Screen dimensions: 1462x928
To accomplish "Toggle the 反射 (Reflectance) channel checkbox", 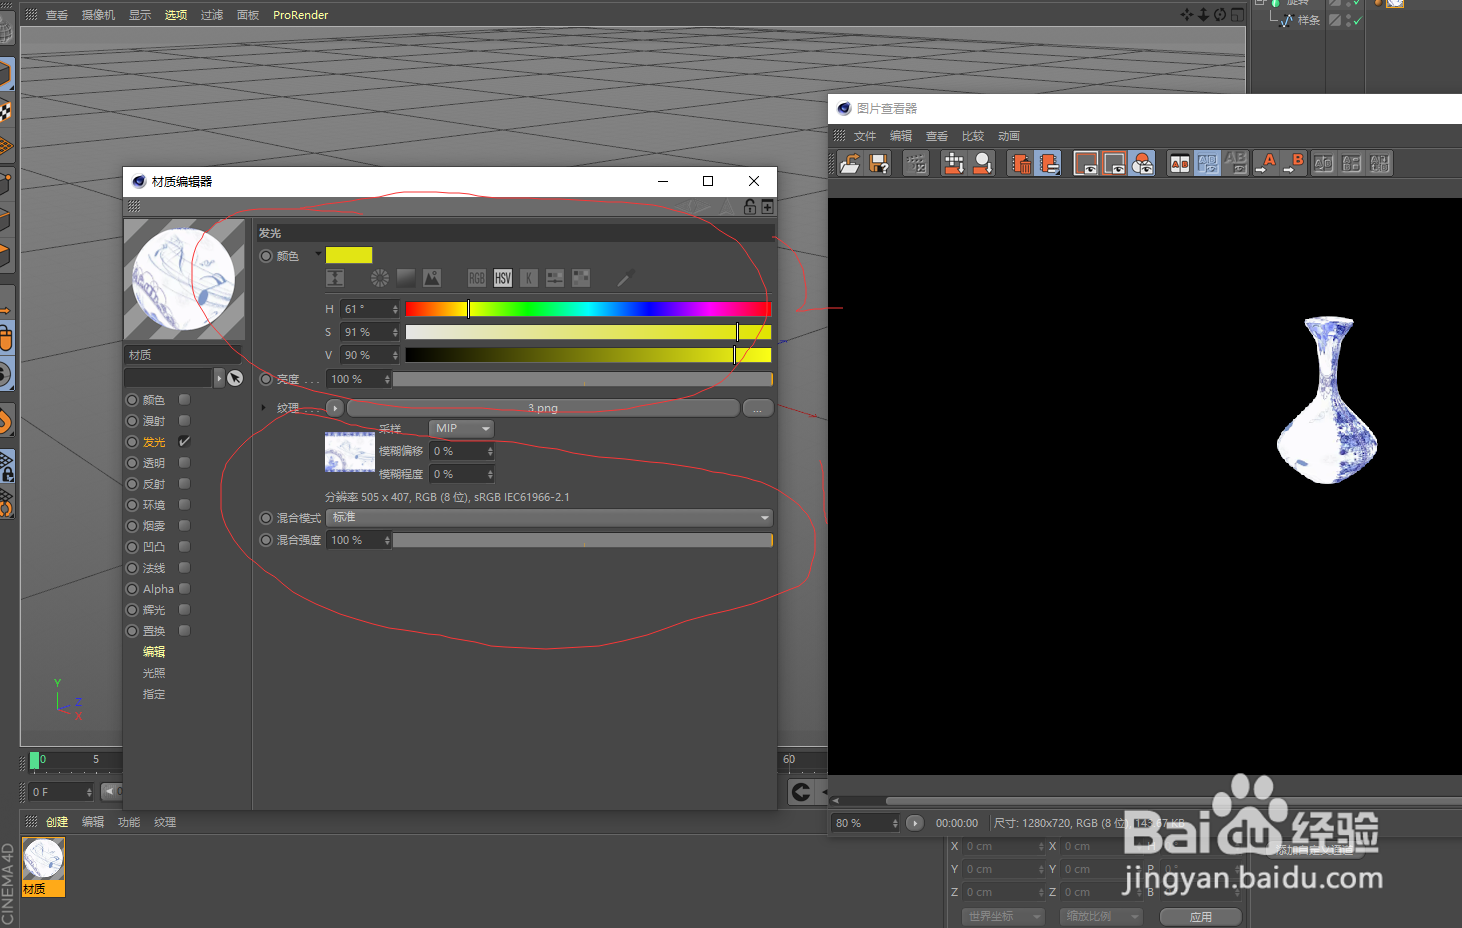I will click(x=182, y=483).
